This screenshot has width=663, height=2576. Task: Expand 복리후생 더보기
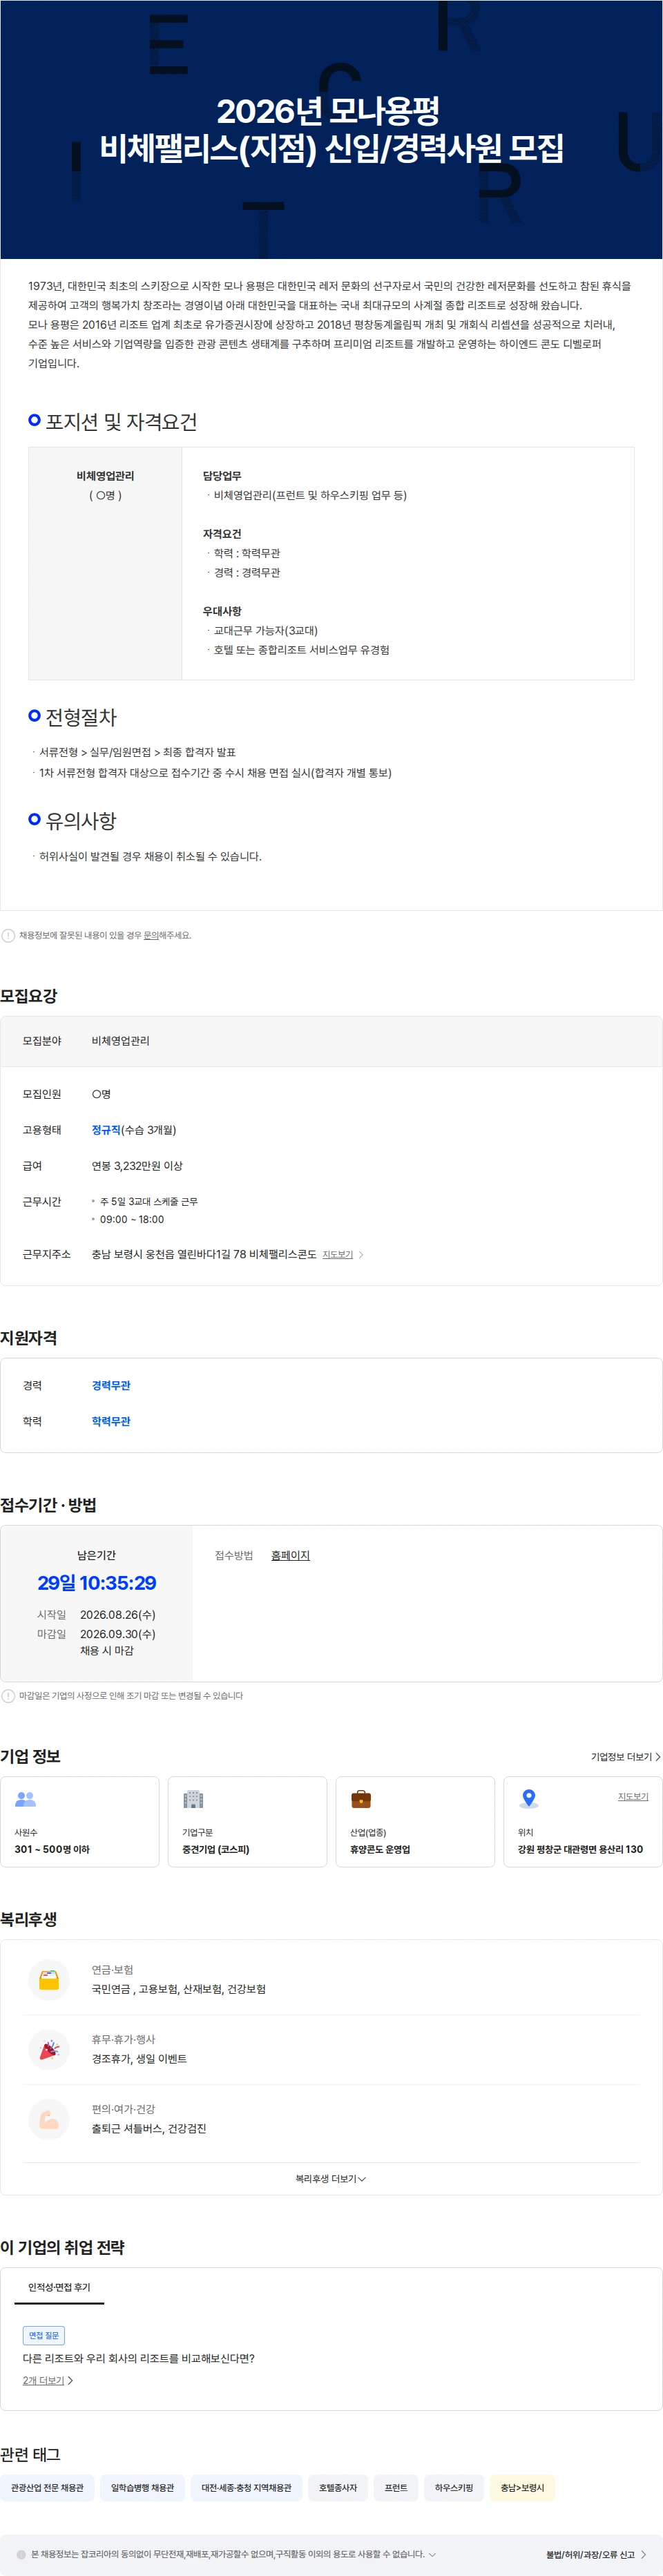click(331, 2178)
